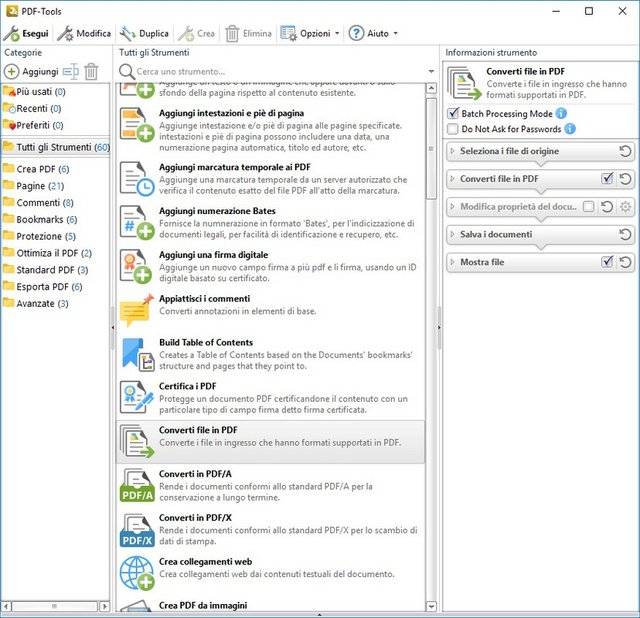The height and width of the screenshot is (618, 640).
Task: Click the Crea collegamenti web globe icon
Action: click(137, 573)
